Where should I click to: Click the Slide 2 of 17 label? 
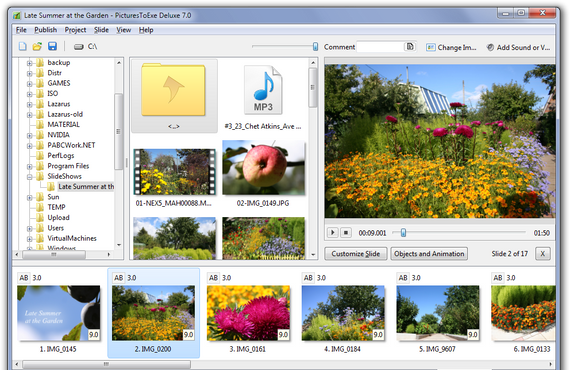(509, 254)
